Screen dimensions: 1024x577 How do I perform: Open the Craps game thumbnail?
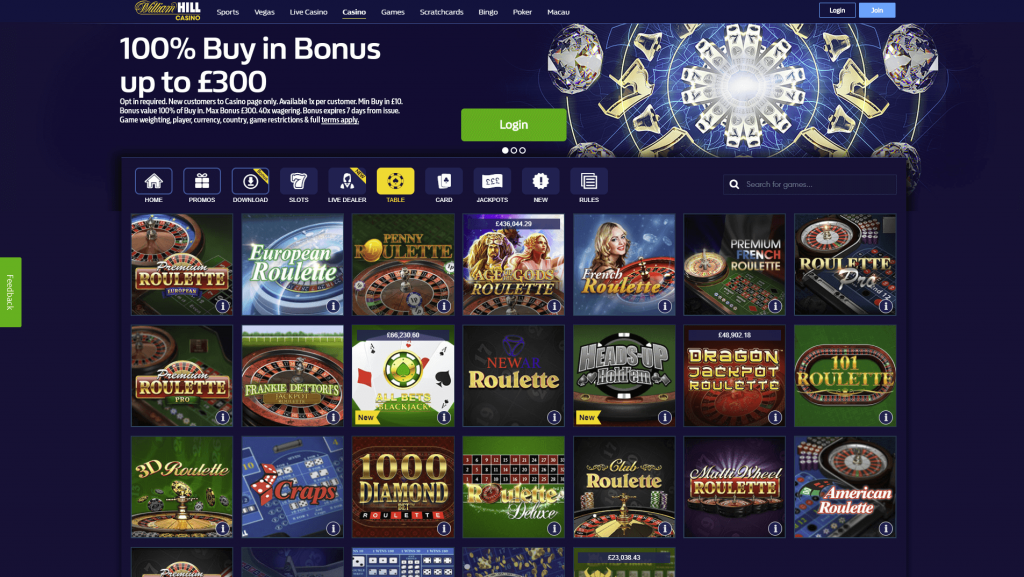coord(293,487)
